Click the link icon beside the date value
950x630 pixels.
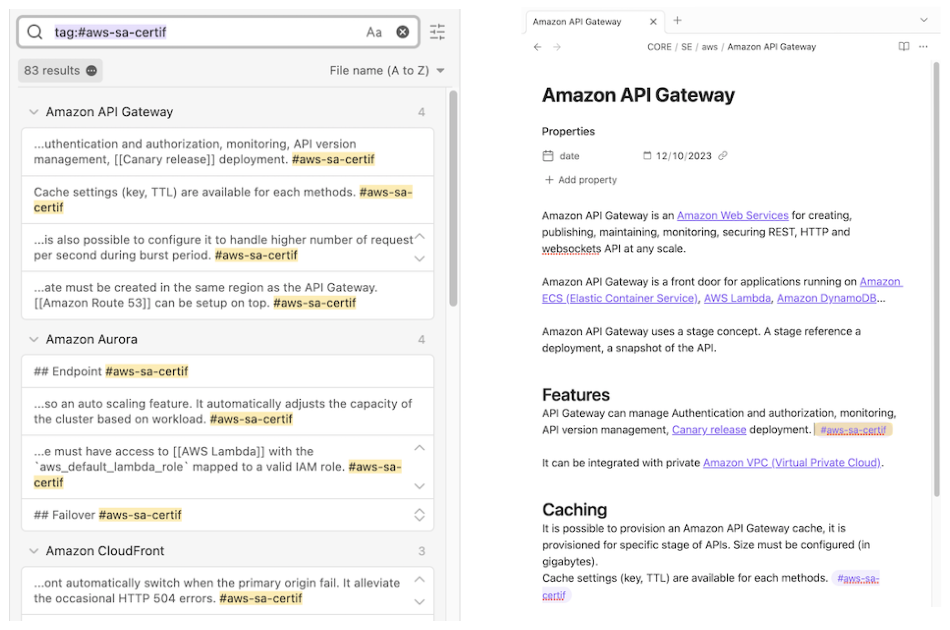click(x=722, y=156)
